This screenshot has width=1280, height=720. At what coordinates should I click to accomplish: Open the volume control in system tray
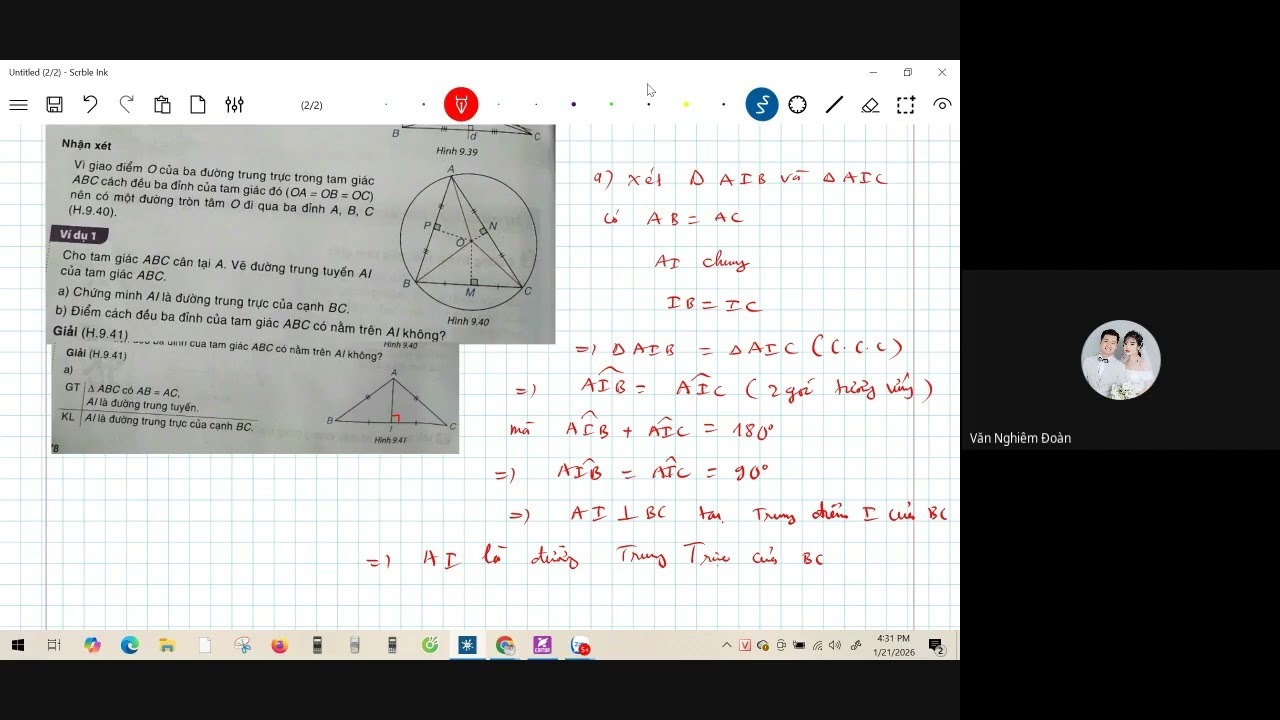[x=835, y=646]
